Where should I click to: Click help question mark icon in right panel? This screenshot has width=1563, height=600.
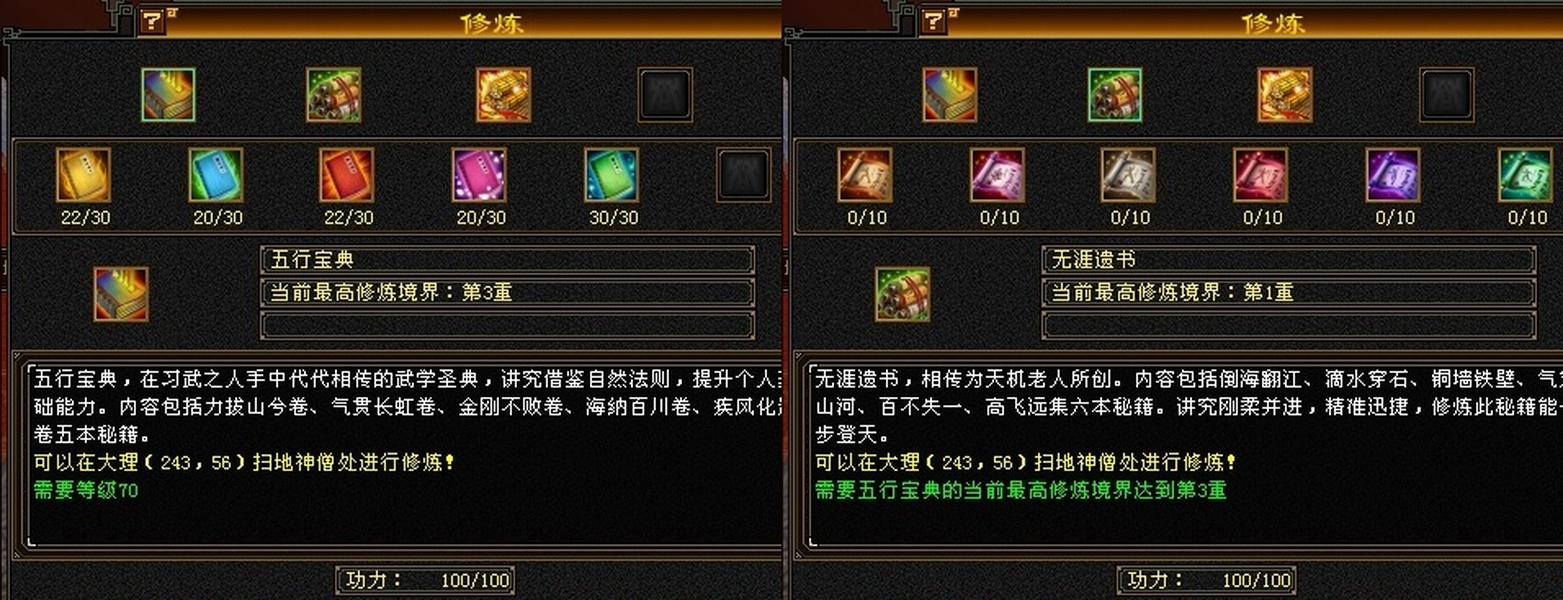(x=933, y=21)
